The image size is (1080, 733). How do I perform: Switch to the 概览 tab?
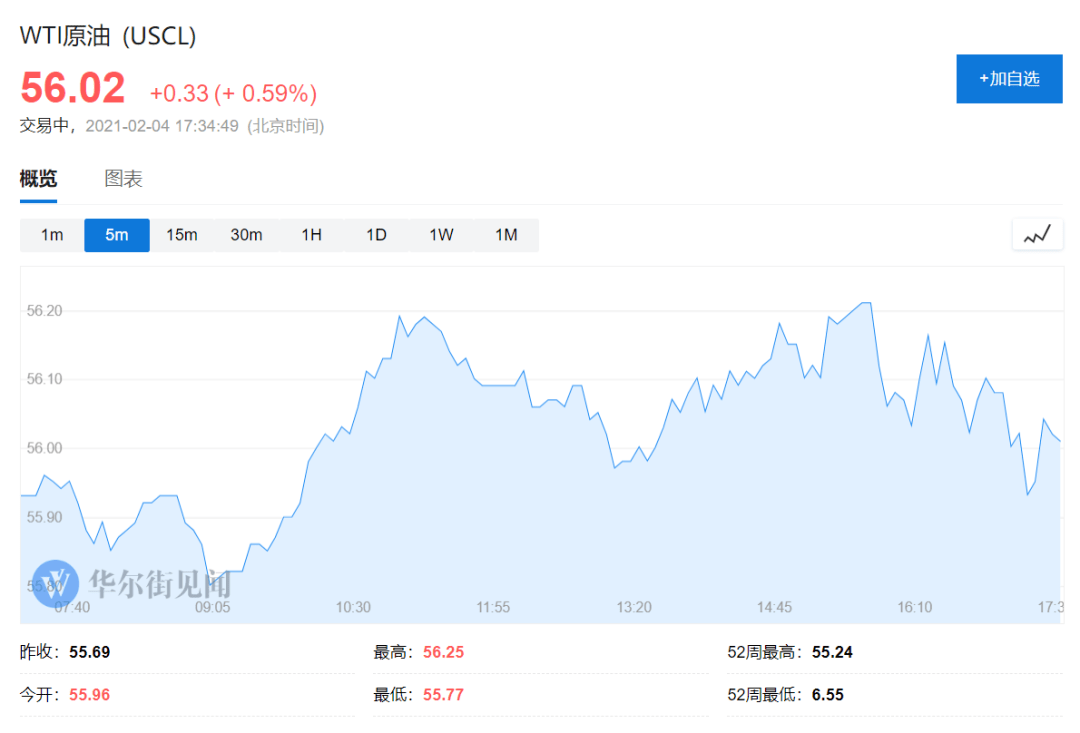pyautogui.click(x=39, y=179)
